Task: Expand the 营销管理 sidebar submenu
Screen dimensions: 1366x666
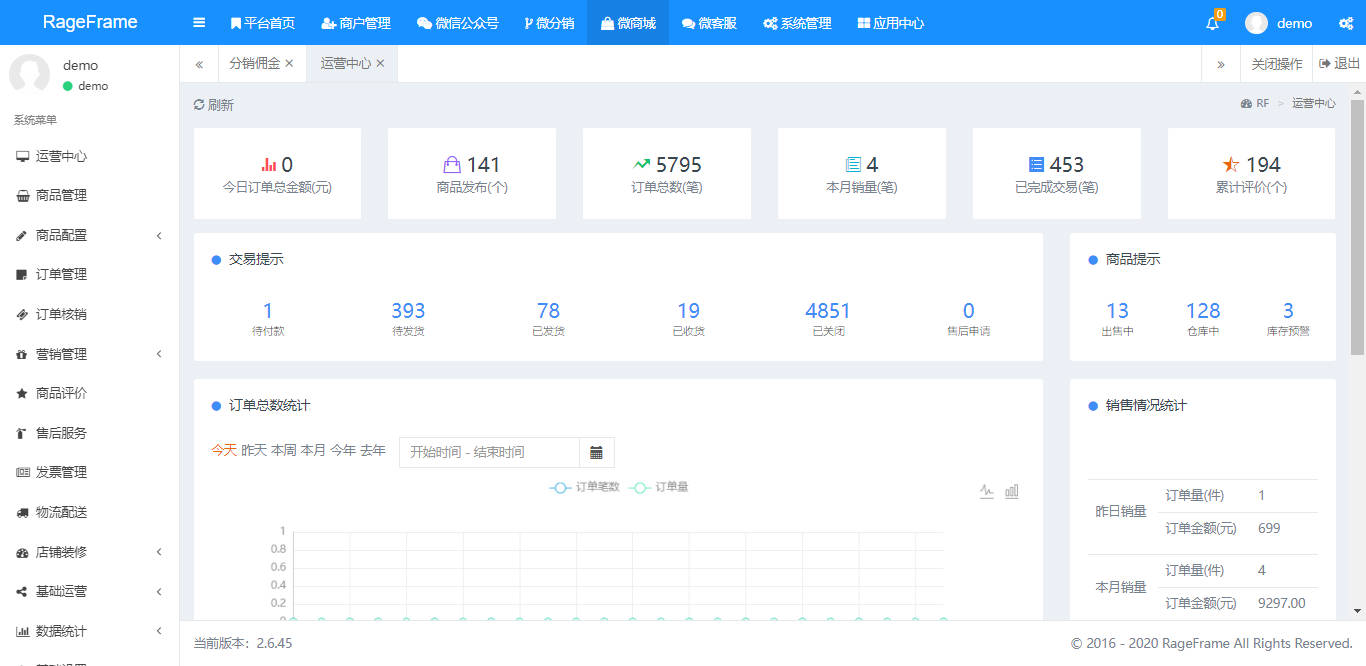Action: tap(90, 354)
